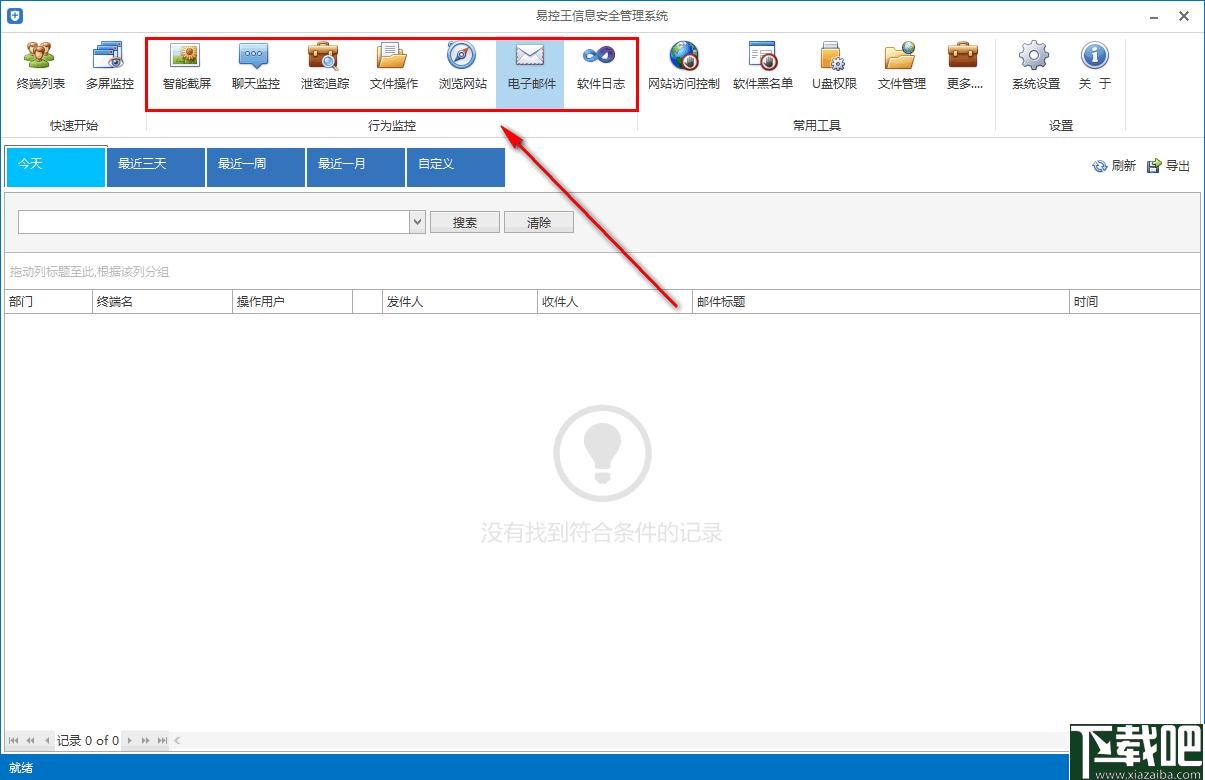This screenshot has width=1205, height=780.
Task: Select the 最近三天 last three days tab
Action: [156, 167]
